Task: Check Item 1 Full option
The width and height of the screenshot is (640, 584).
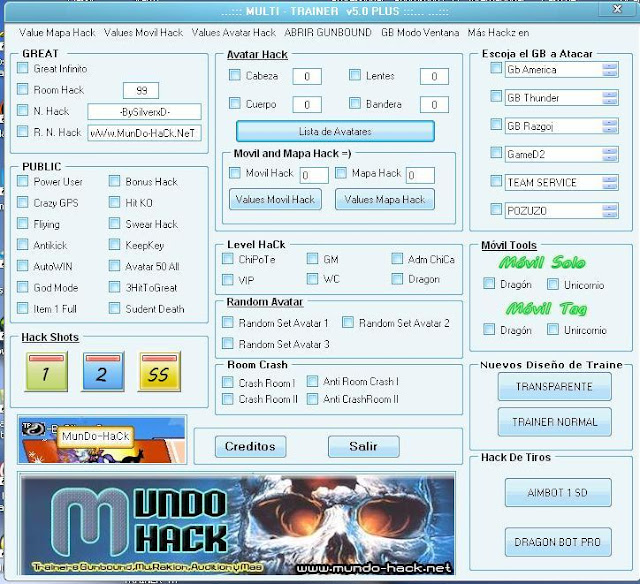Action: point(23,308)
